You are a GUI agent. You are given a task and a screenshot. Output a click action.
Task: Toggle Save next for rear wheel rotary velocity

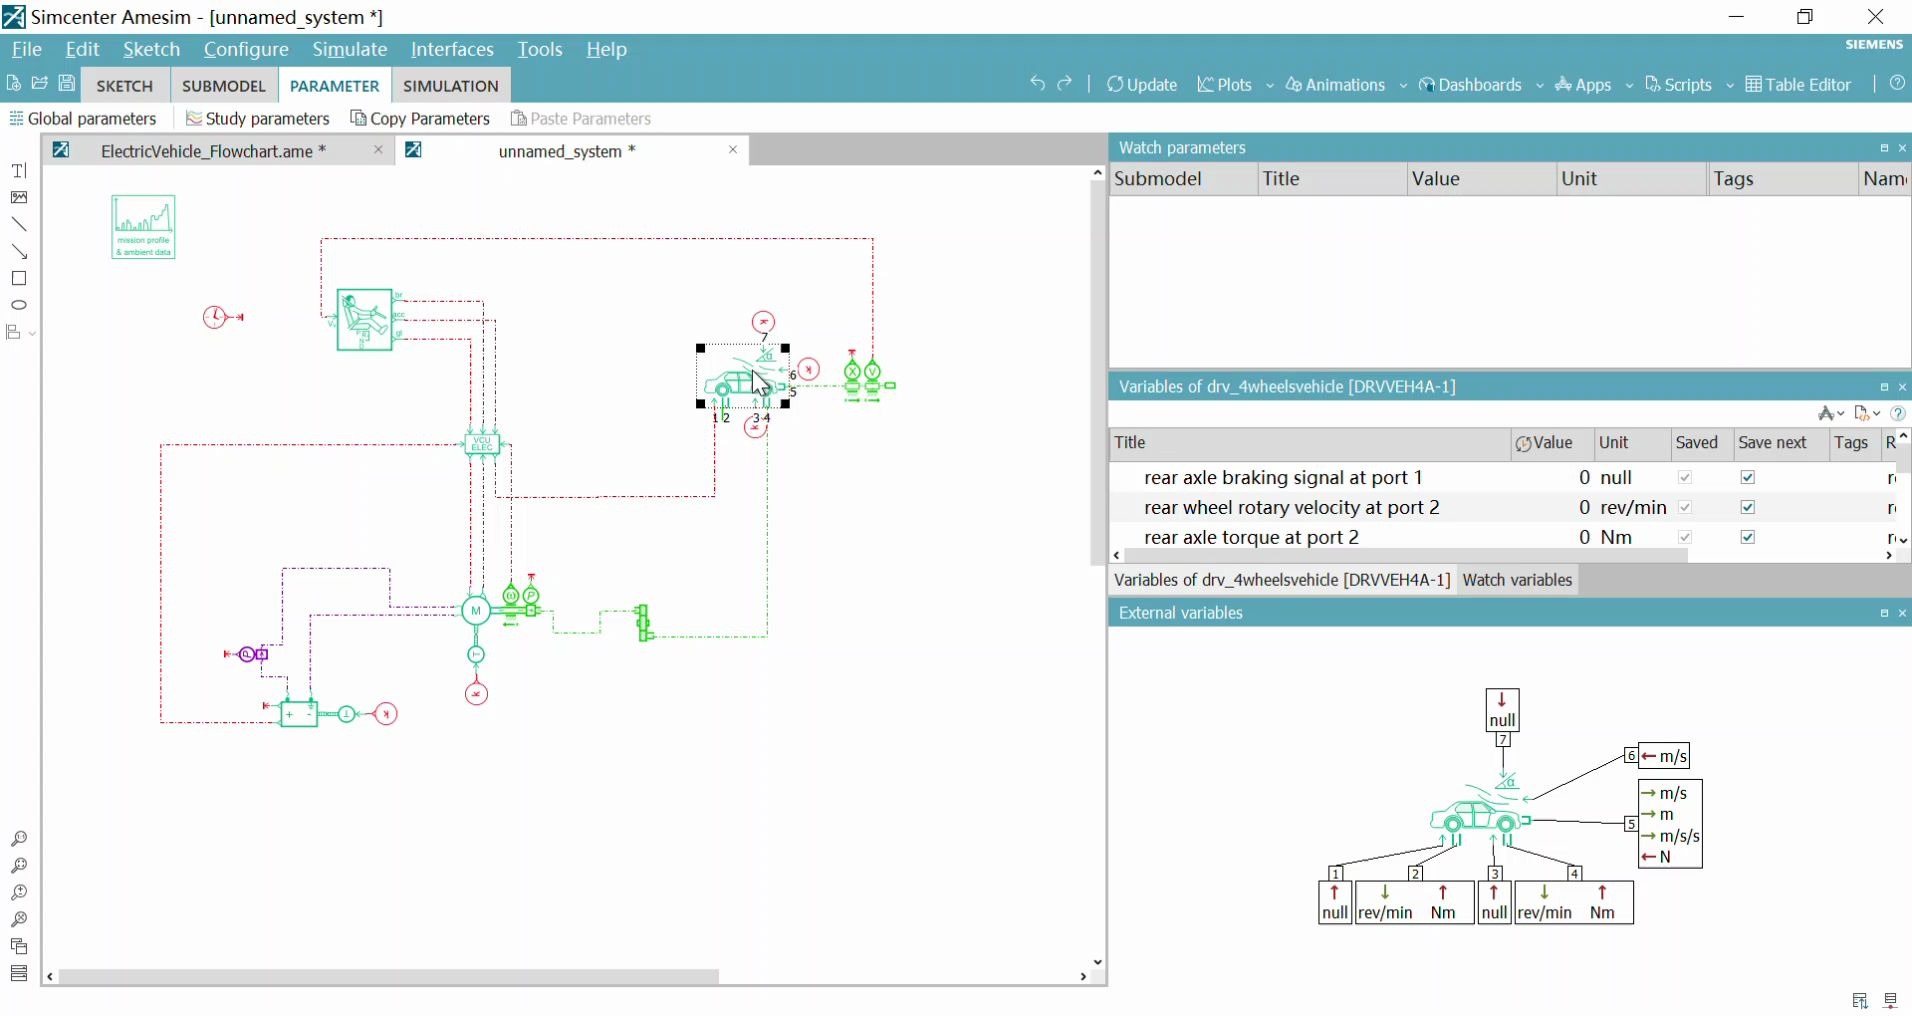click(x=1747, y=508)
